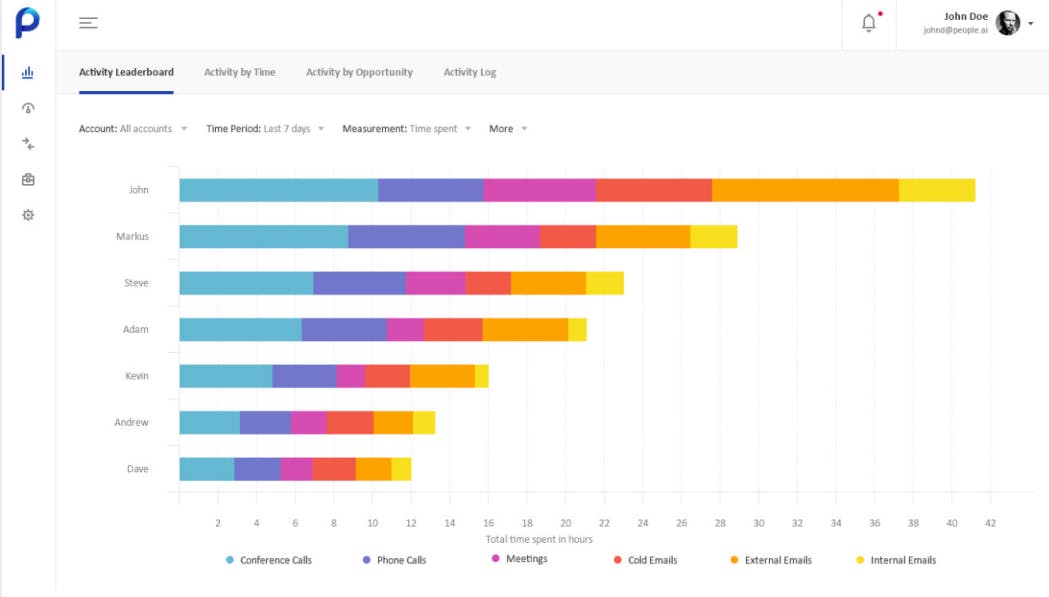Screen dimensions: 1049x597
Task: Click the opposing arrows sidebar icon
Action: (28, 144)
